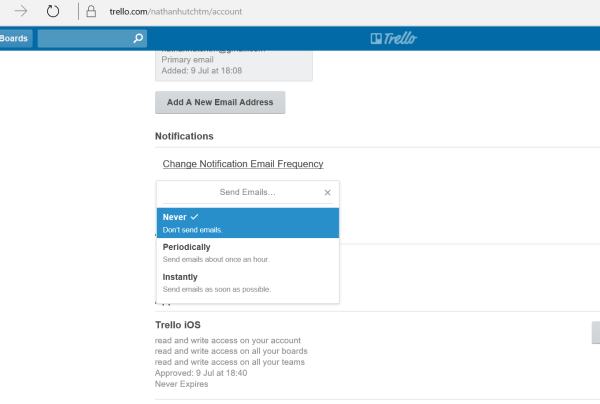Click the Primary email info card
Viewport: 600px width, 404px height.
[x=233, y=64]
